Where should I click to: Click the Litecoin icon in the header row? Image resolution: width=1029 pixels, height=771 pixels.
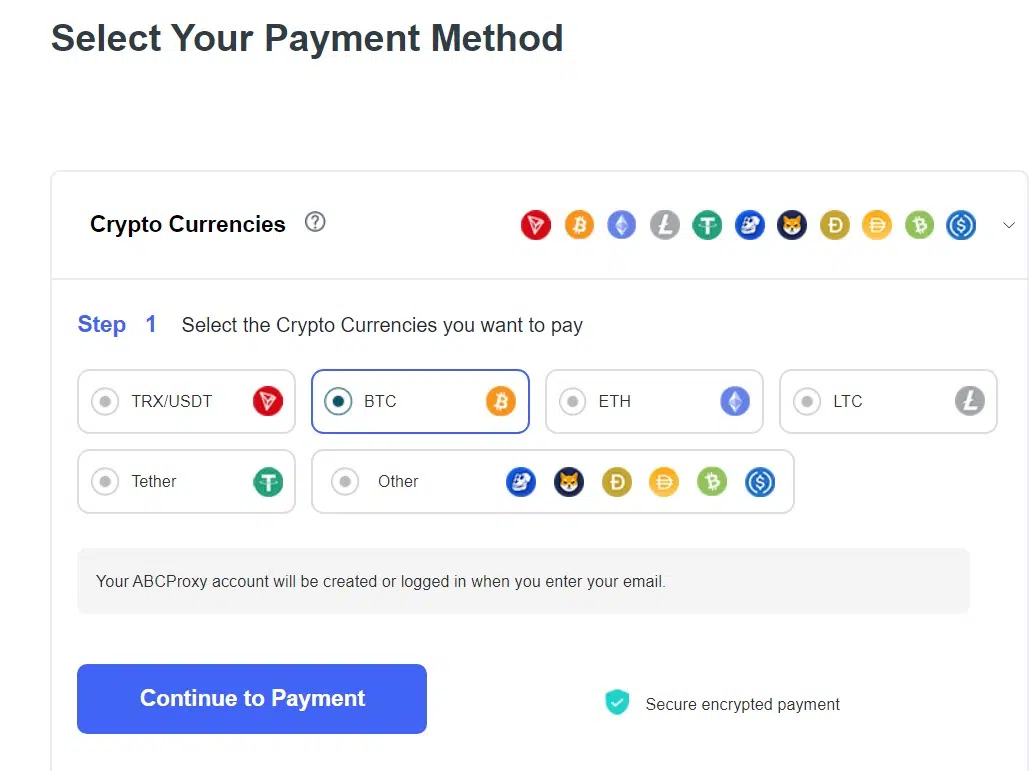pyautogui.click(x=664, y=225)
